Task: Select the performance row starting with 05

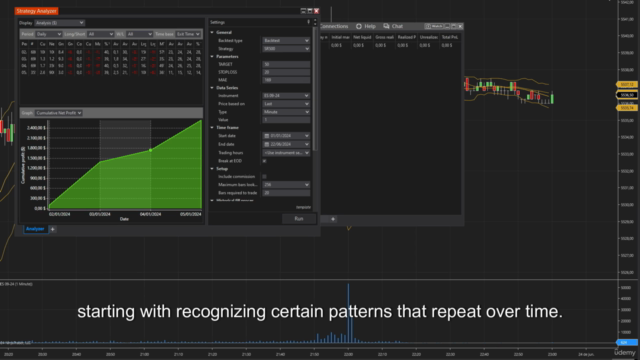Action: (111, 72)
